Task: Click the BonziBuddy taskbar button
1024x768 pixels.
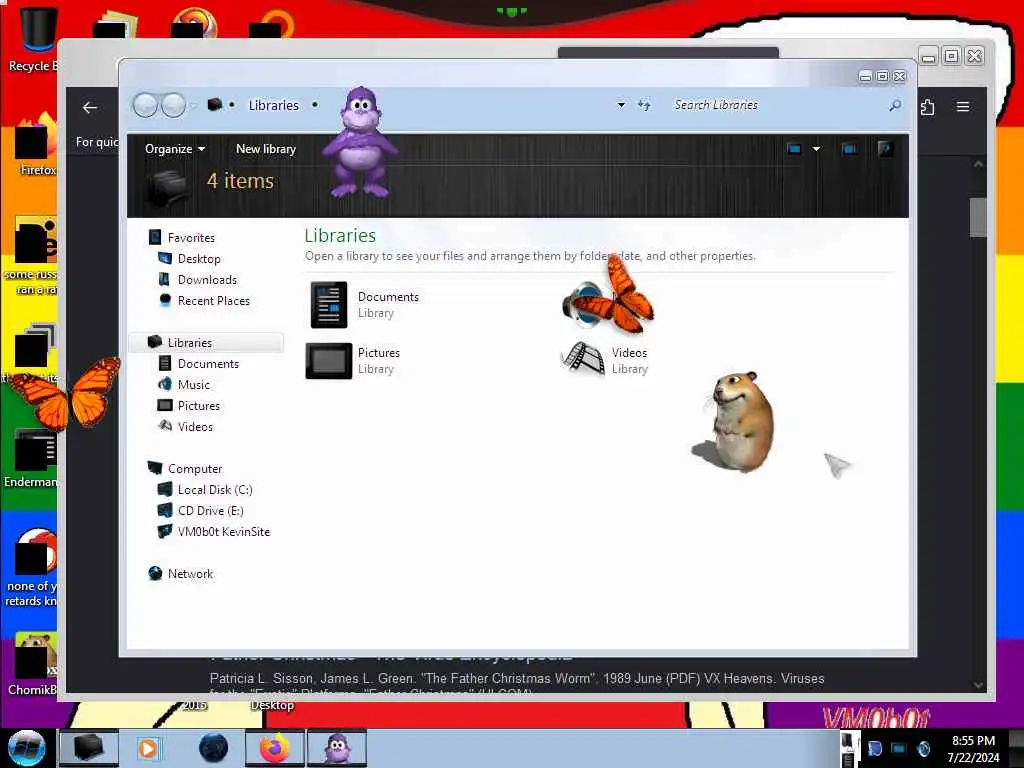Action: (337, 748)
